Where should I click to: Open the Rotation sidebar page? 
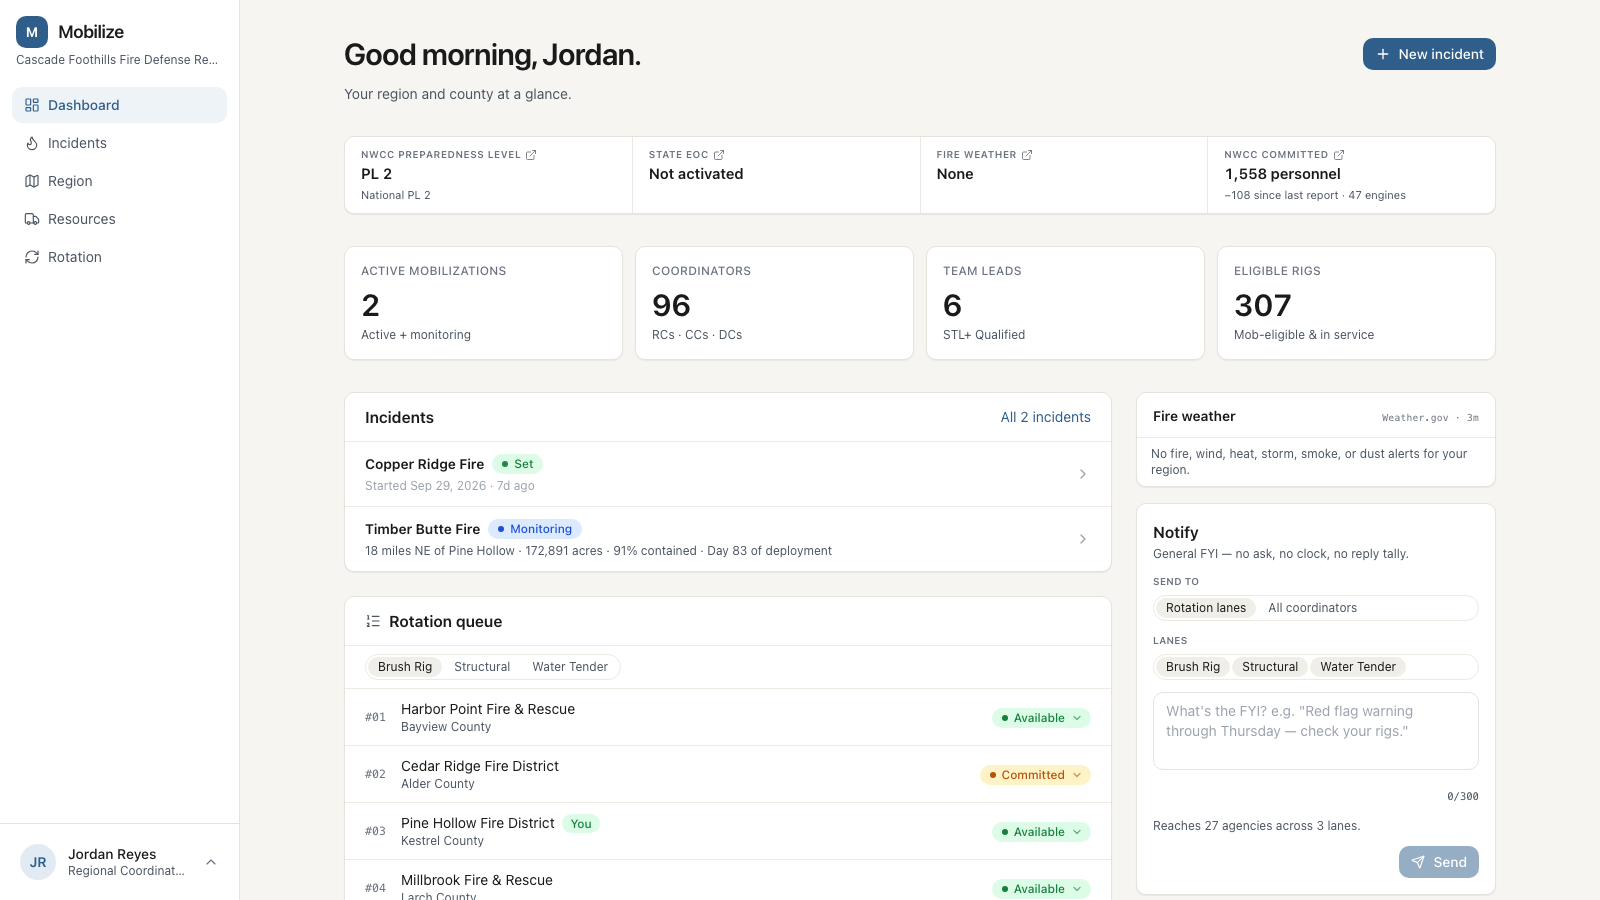pyautogui.click(x=119, y=257)
